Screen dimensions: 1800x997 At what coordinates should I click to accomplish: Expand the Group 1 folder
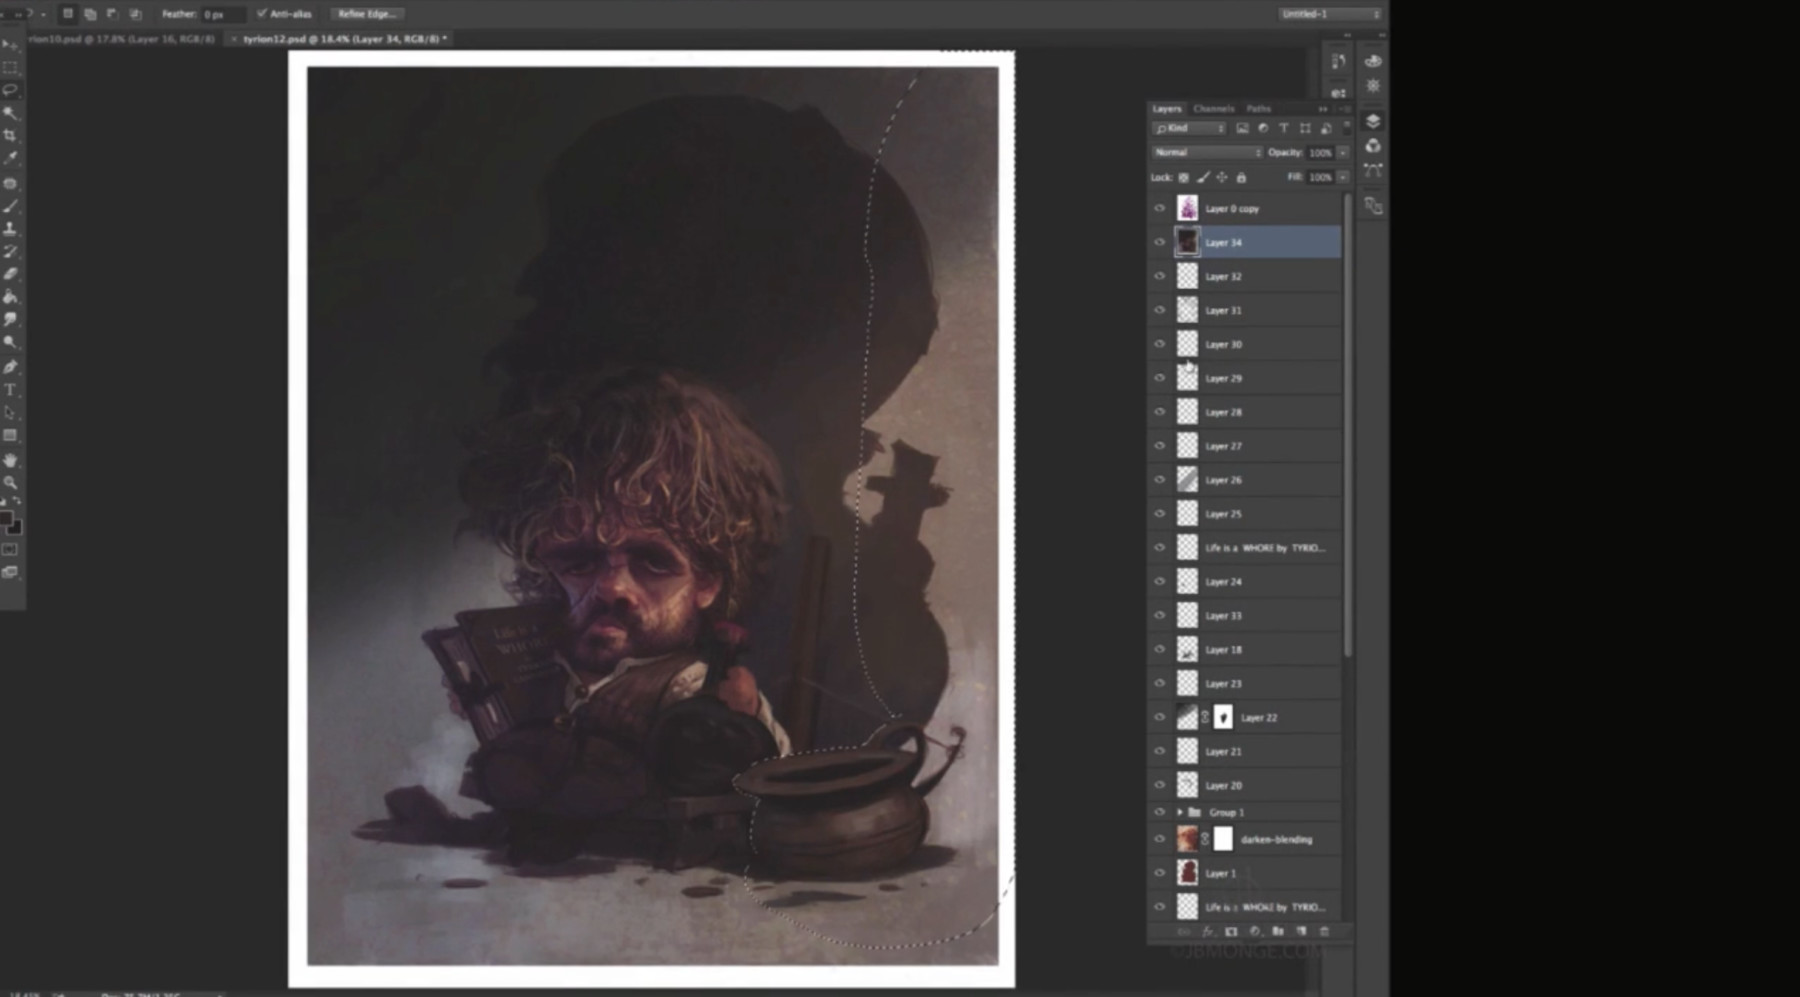point(1180,812)
